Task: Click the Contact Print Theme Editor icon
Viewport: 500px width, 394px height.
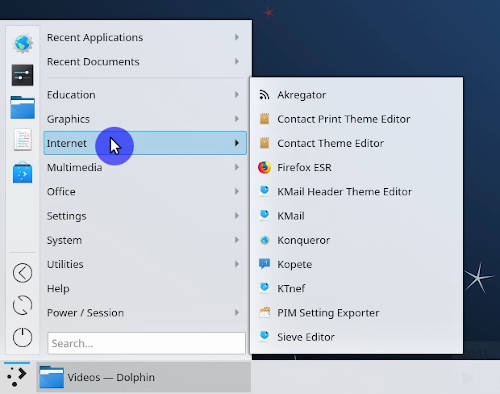Action: (264, 119)
